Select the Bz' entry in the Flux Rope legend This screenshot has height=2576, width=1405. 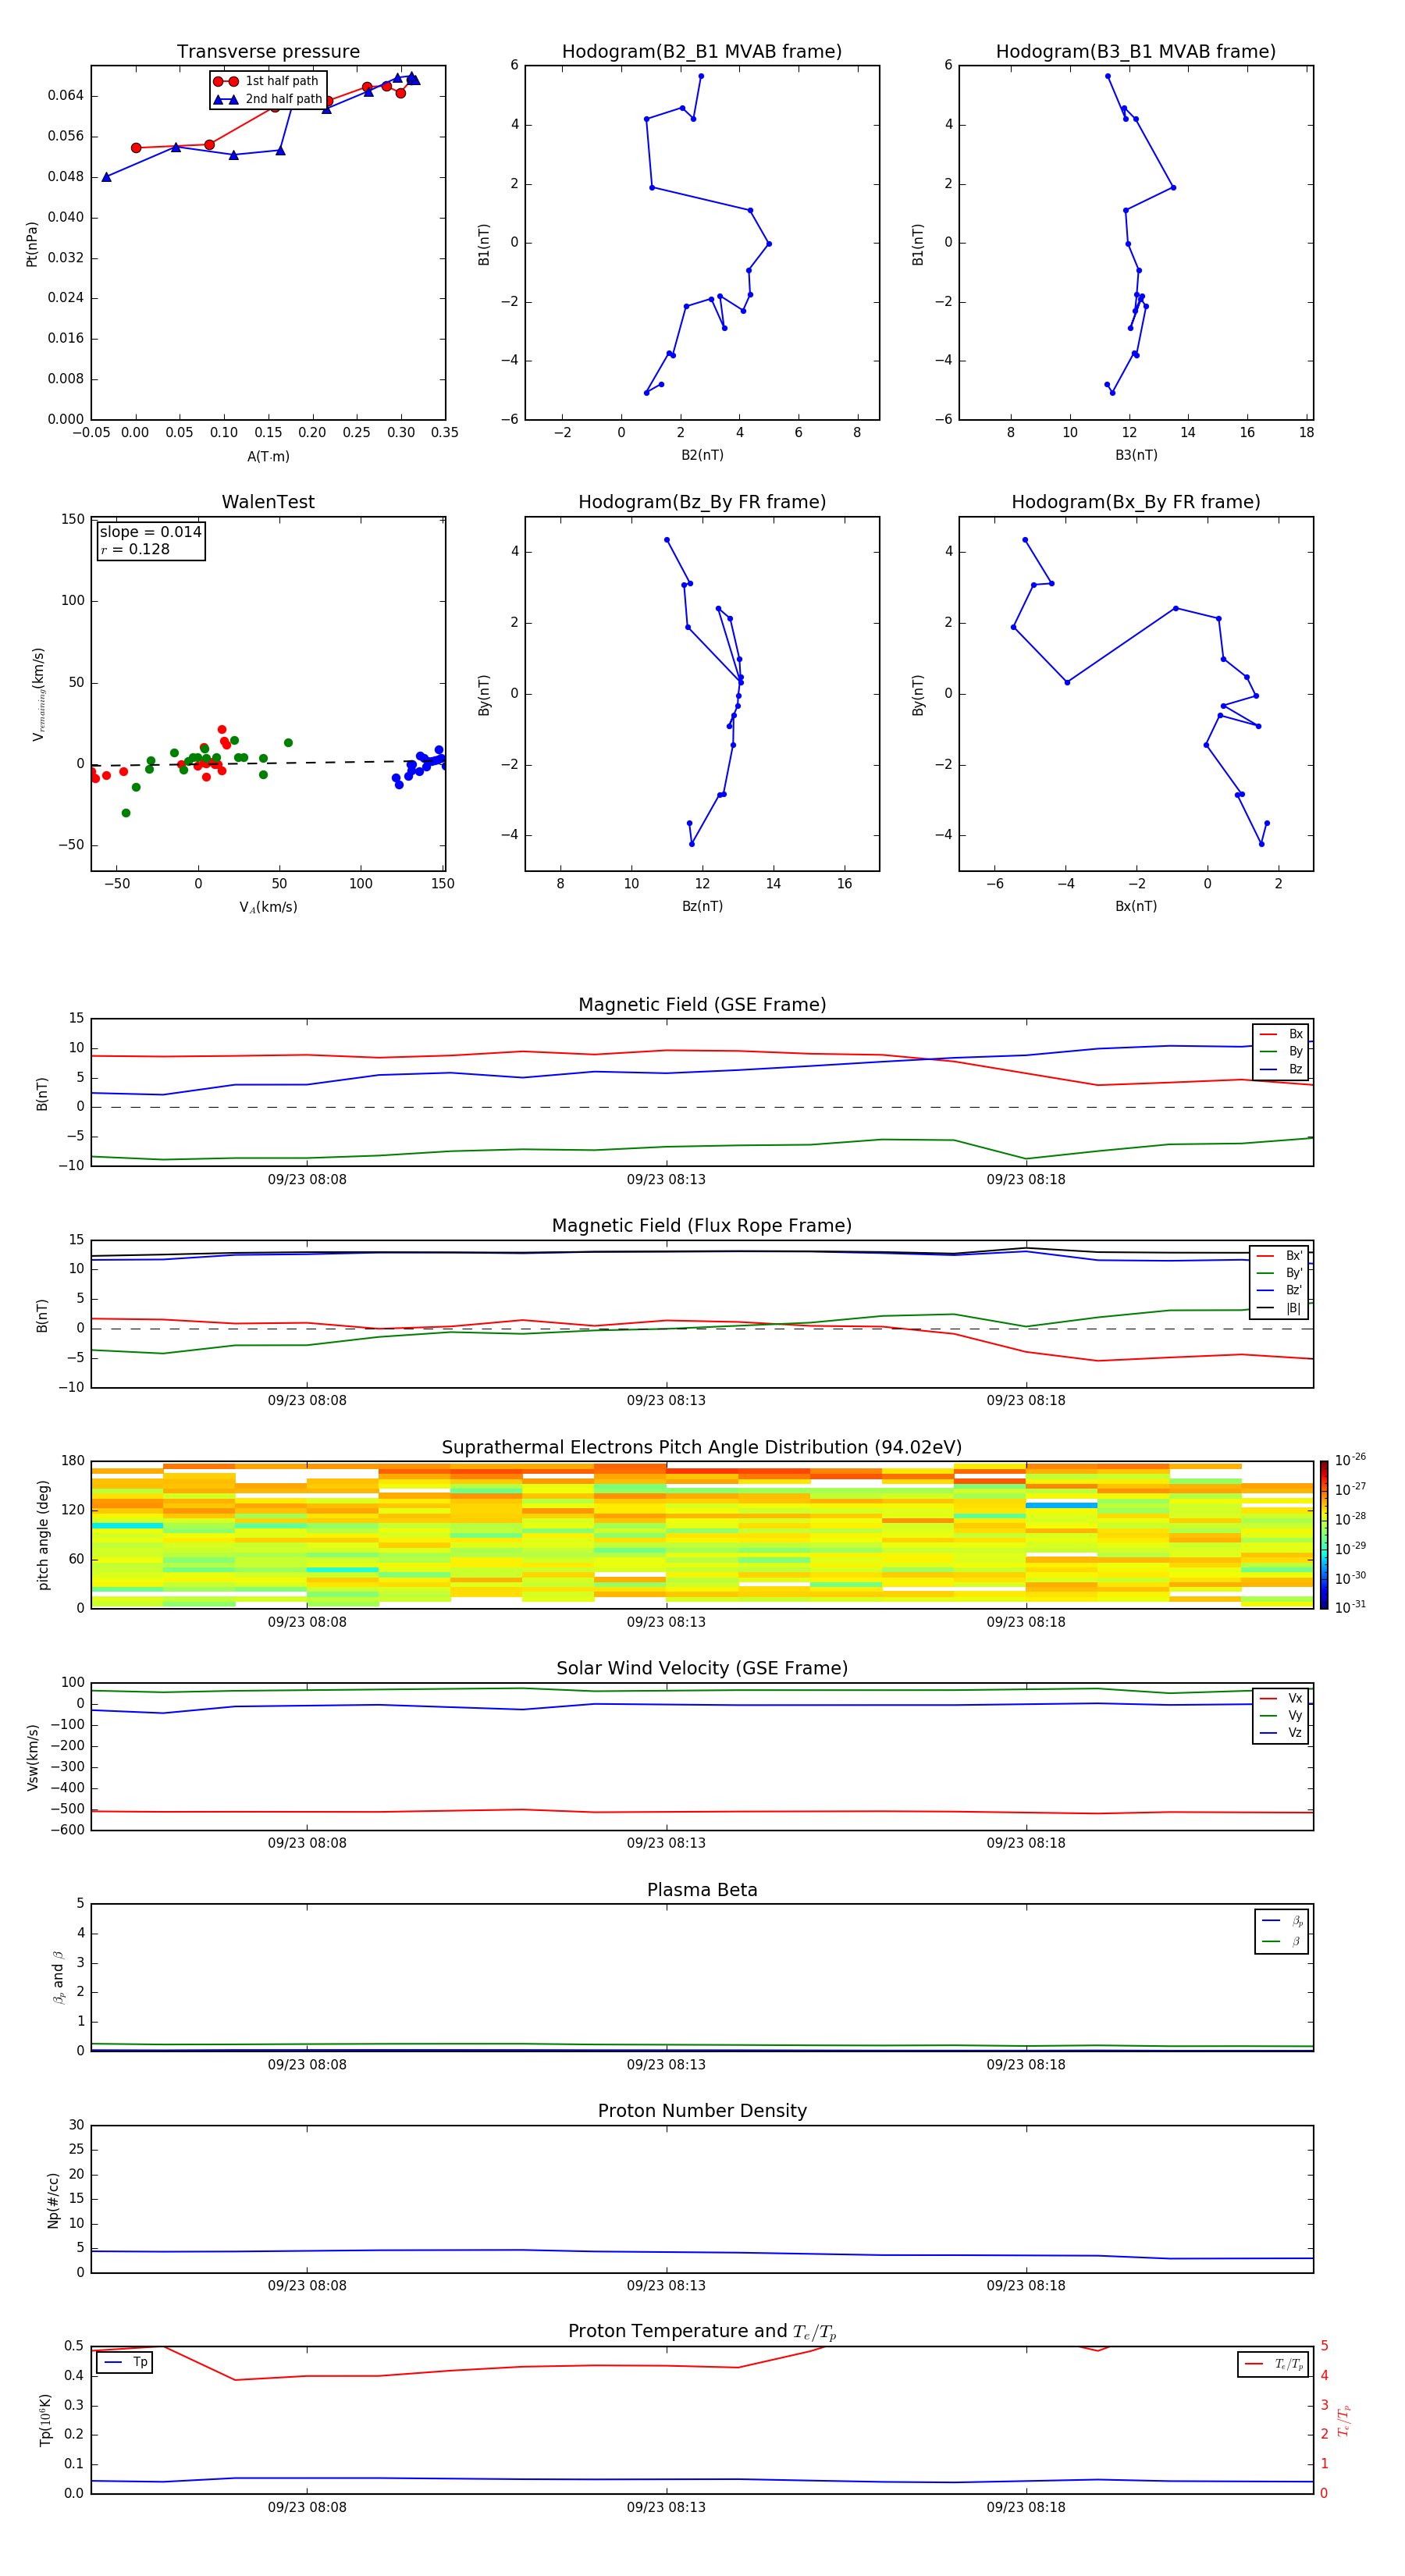pyautogui.click(x=1280, y=1291)
